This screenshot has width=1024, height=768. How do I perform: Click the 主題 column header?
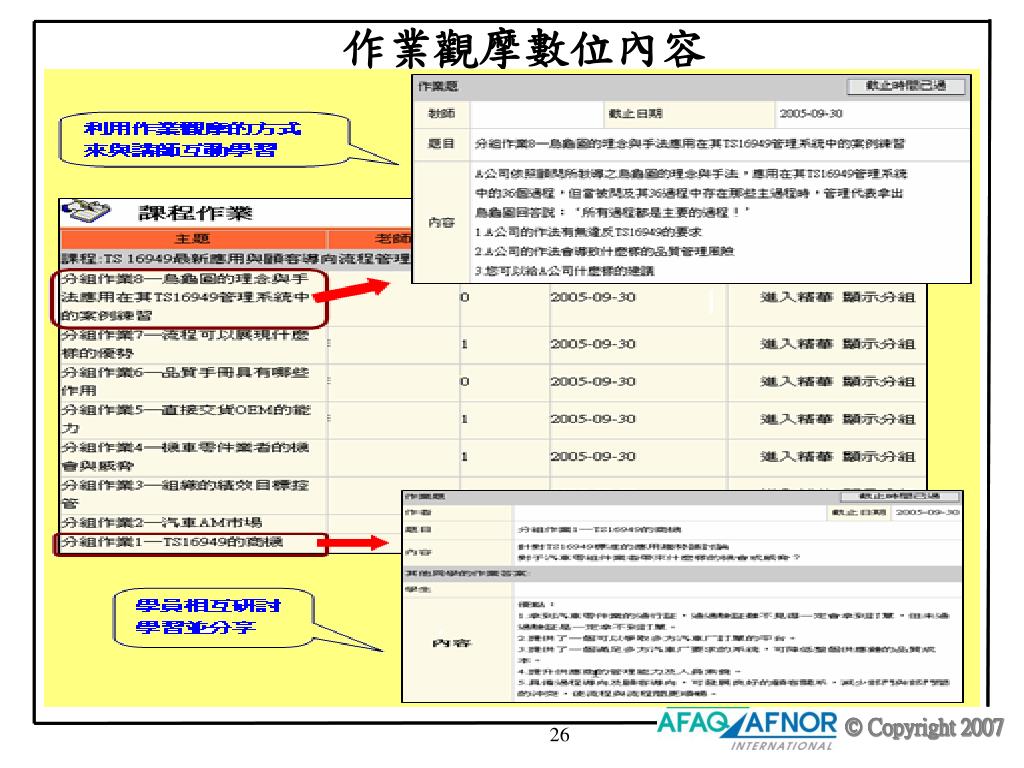point(193,238)
